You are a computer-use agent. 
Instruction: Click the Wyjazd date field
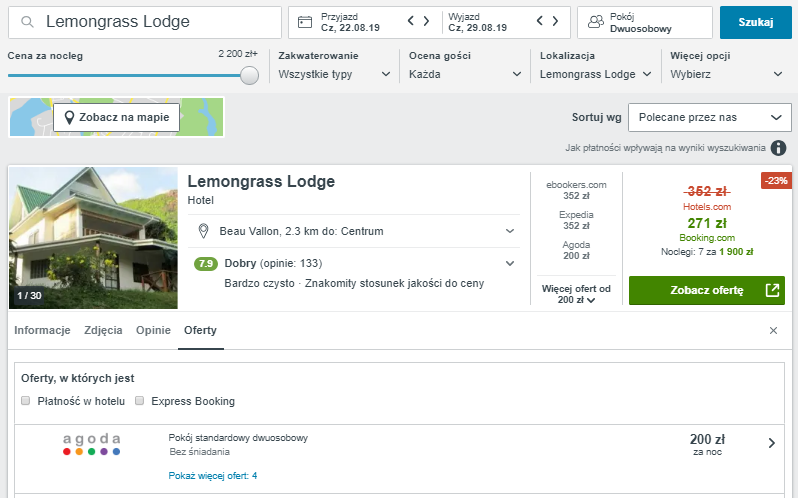pos(477,22)
